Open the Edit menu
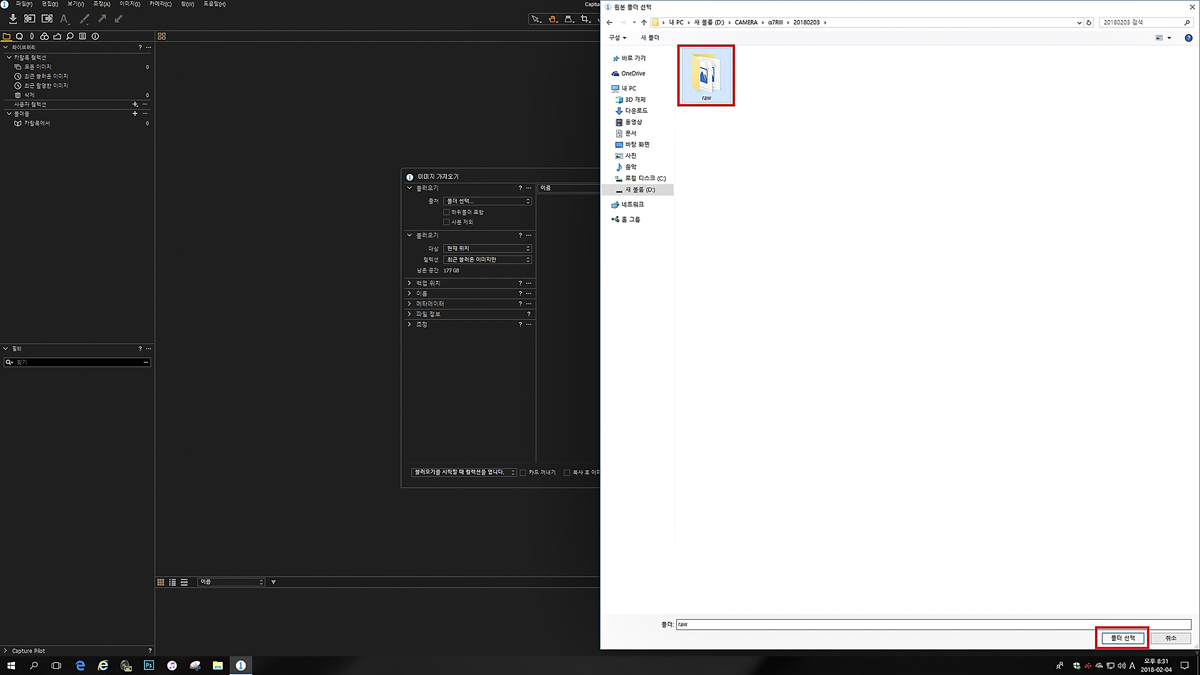The width and height of the screenshot is (1200, 675). 49,4
